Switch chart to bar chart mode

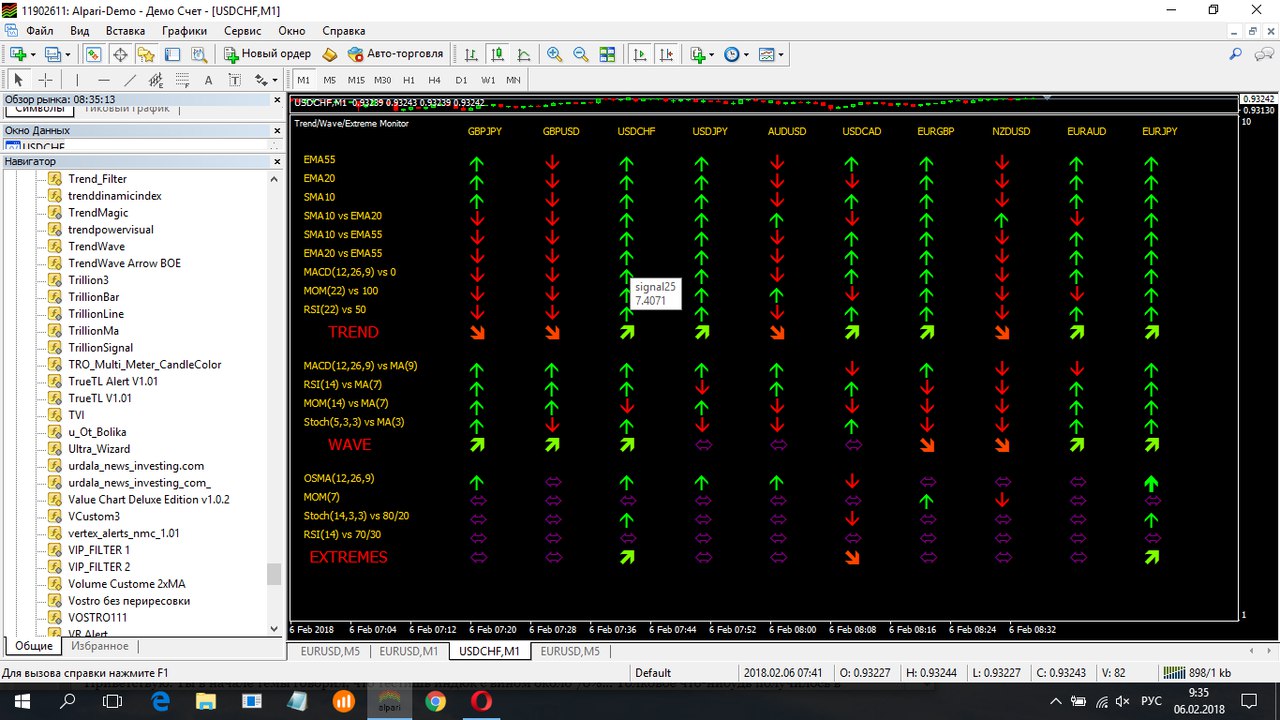471,54
